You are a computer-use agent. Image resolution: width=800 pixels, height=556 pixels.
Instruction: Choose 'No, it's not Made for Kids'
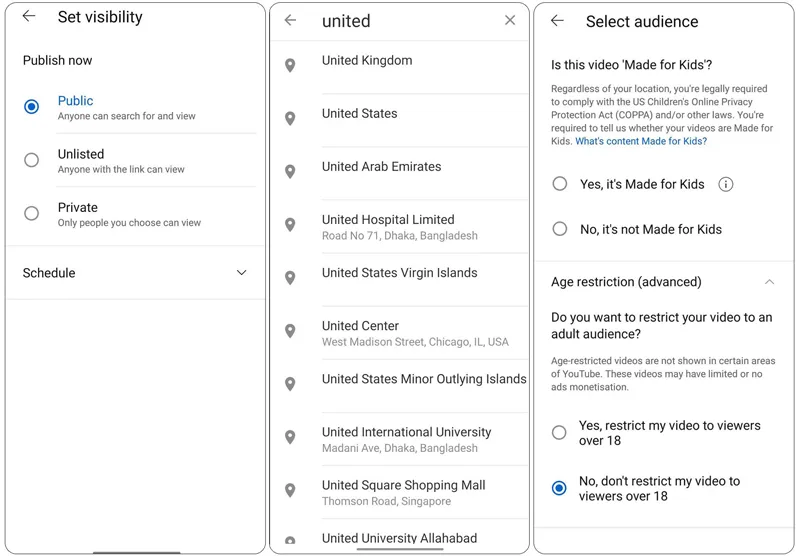point(560,229)
